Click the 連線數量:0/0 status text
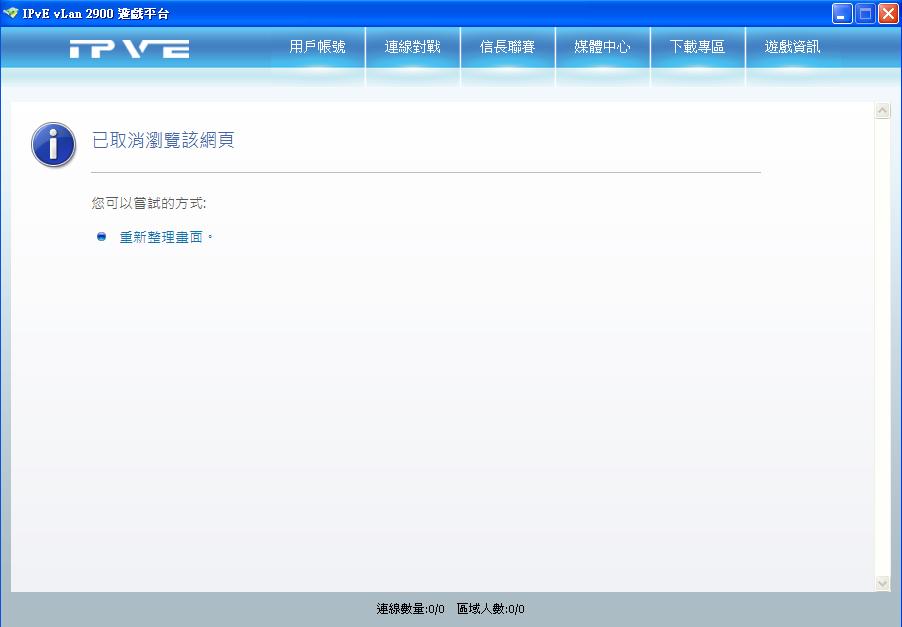Viewport: 902px width, 627px height. point(410,609)
